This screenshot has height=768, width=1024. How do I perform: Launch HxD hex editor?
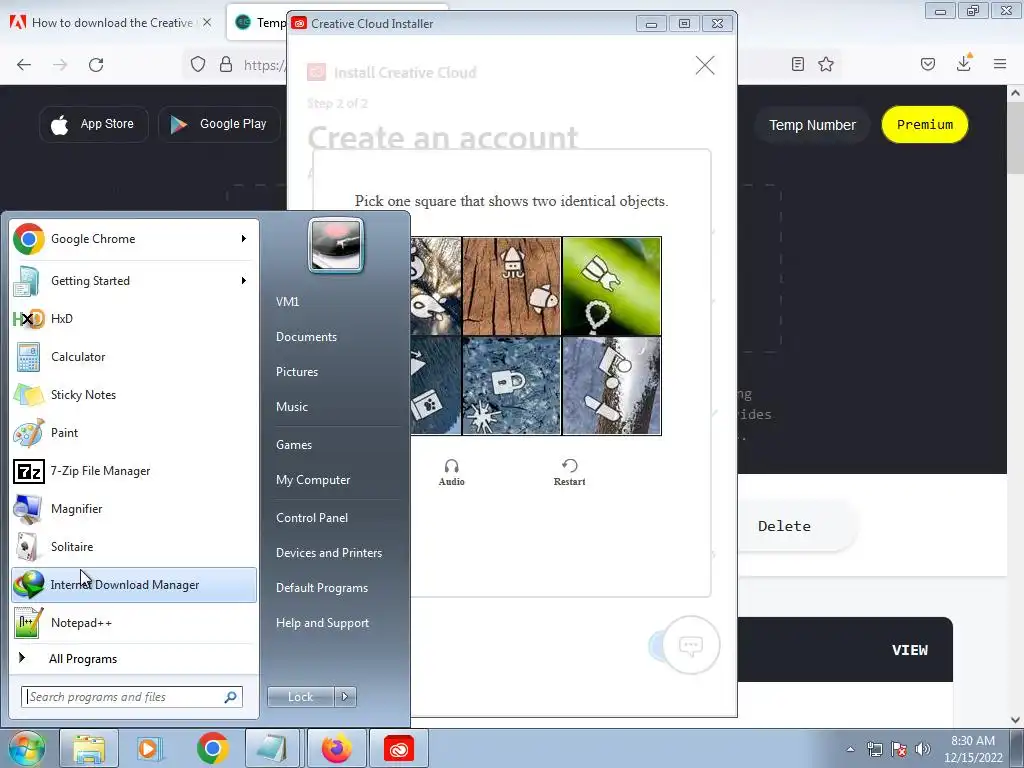(x=134, y=319)
